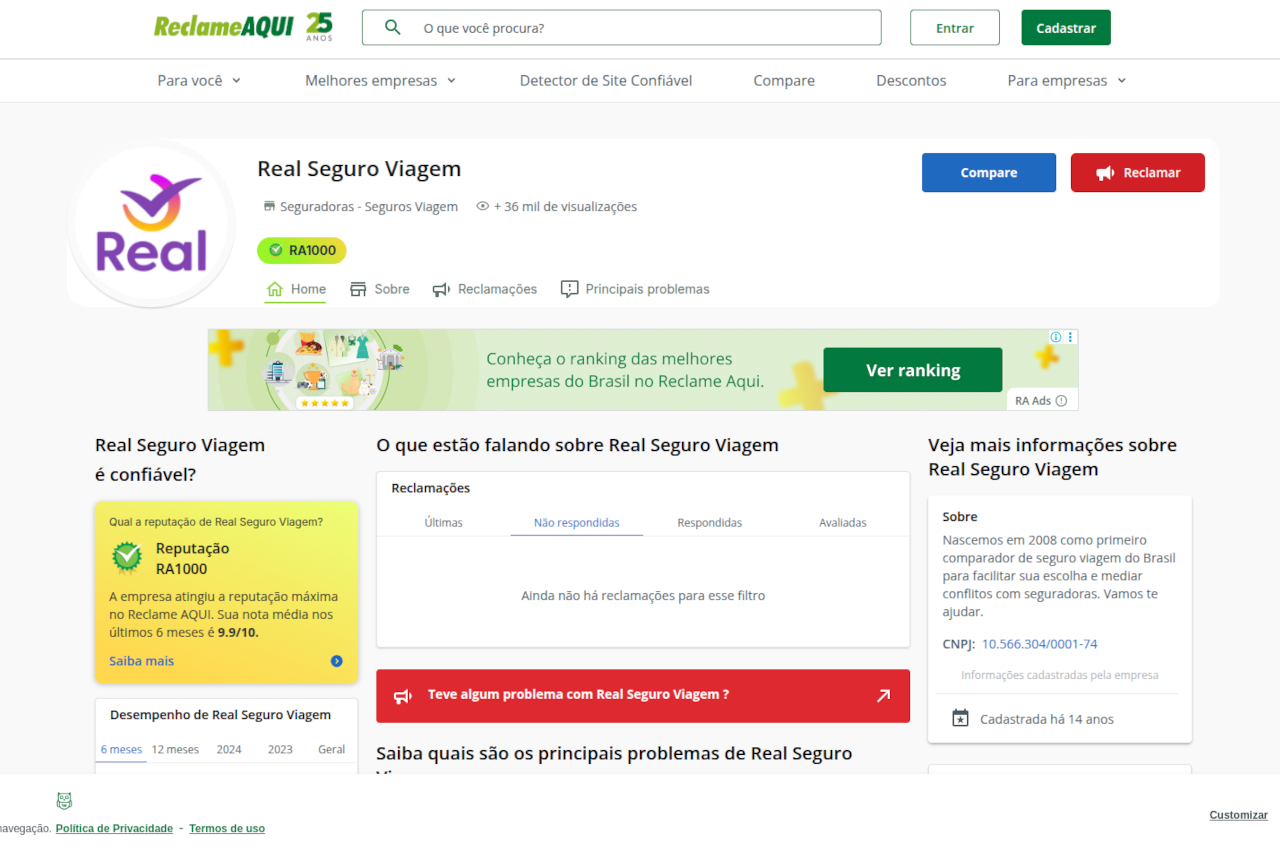Click the RA Ads info icon

[x=1061, y=400]
